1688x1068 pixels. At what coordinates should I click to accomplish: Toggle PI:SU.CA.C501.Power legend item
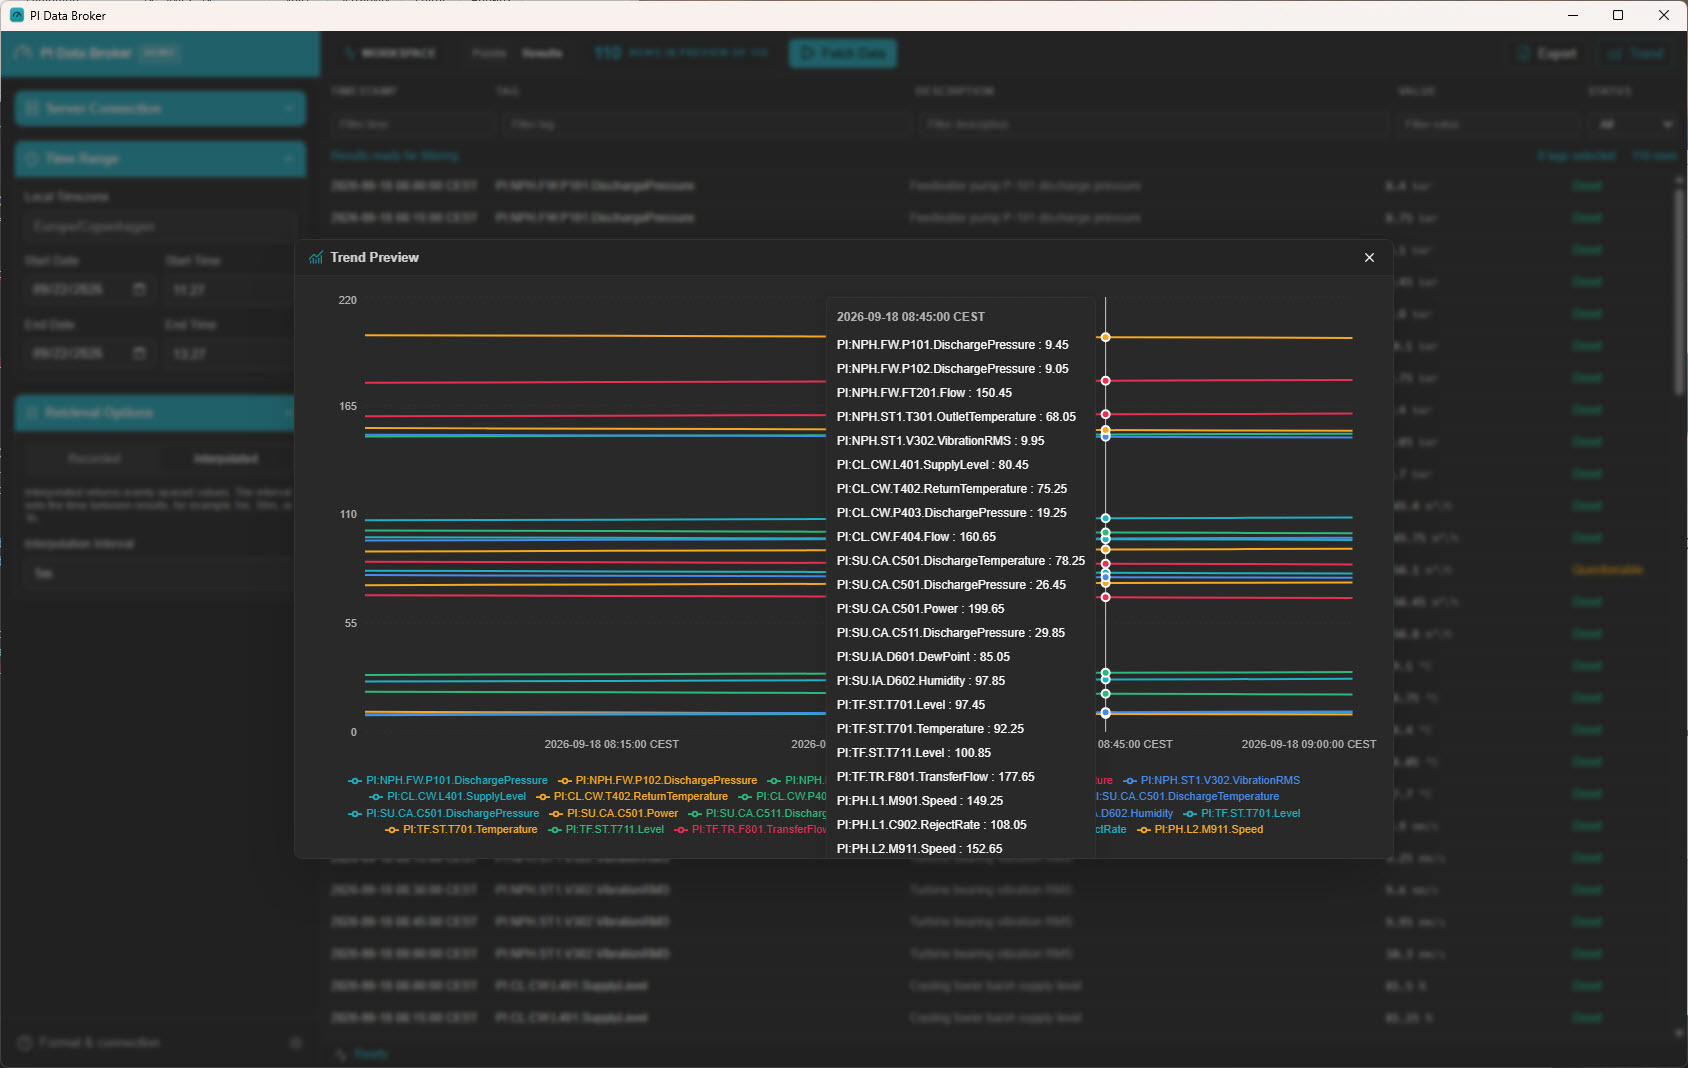[x=613, y=814]
